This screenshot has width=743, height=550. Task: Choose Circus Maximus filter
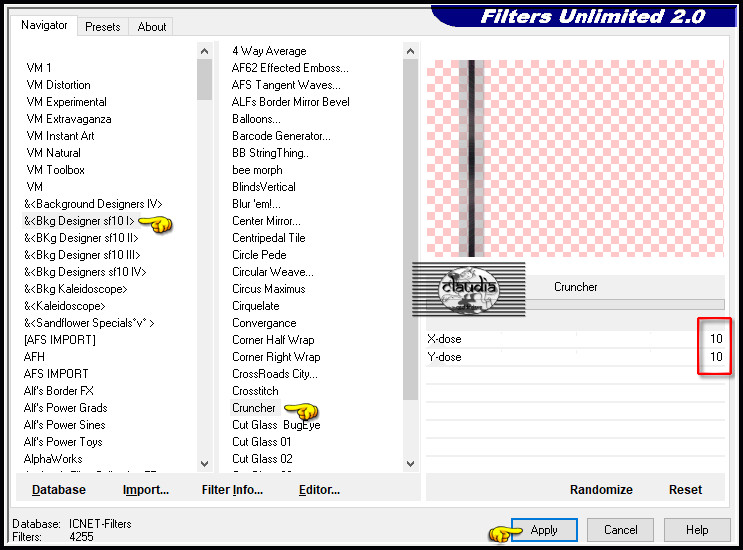(269, 289)
